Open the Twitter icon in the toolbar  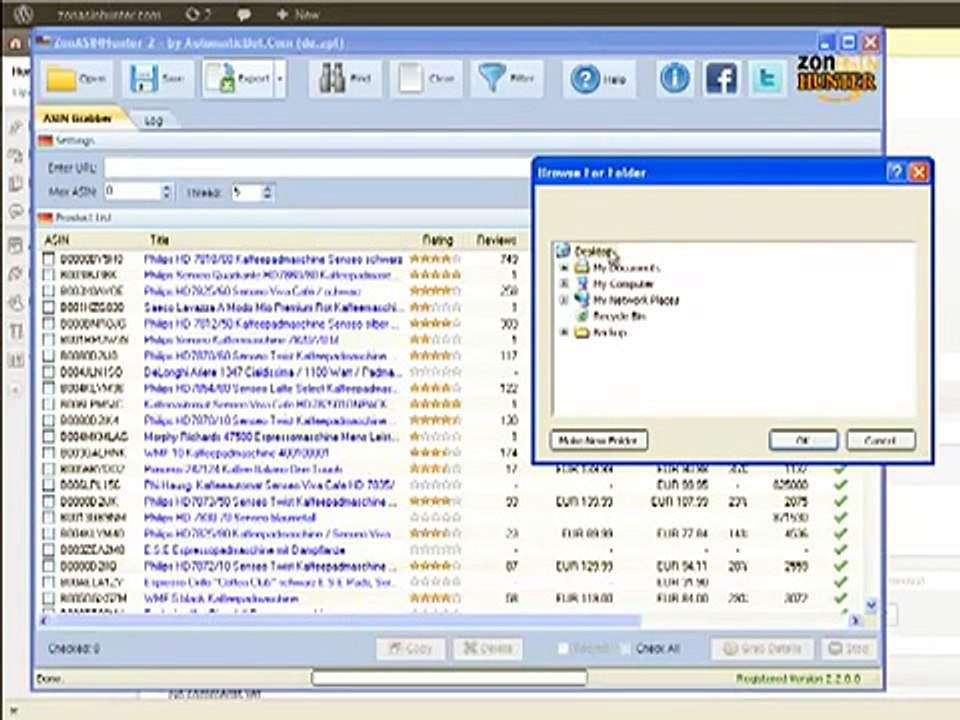click(x=767, y=78)
